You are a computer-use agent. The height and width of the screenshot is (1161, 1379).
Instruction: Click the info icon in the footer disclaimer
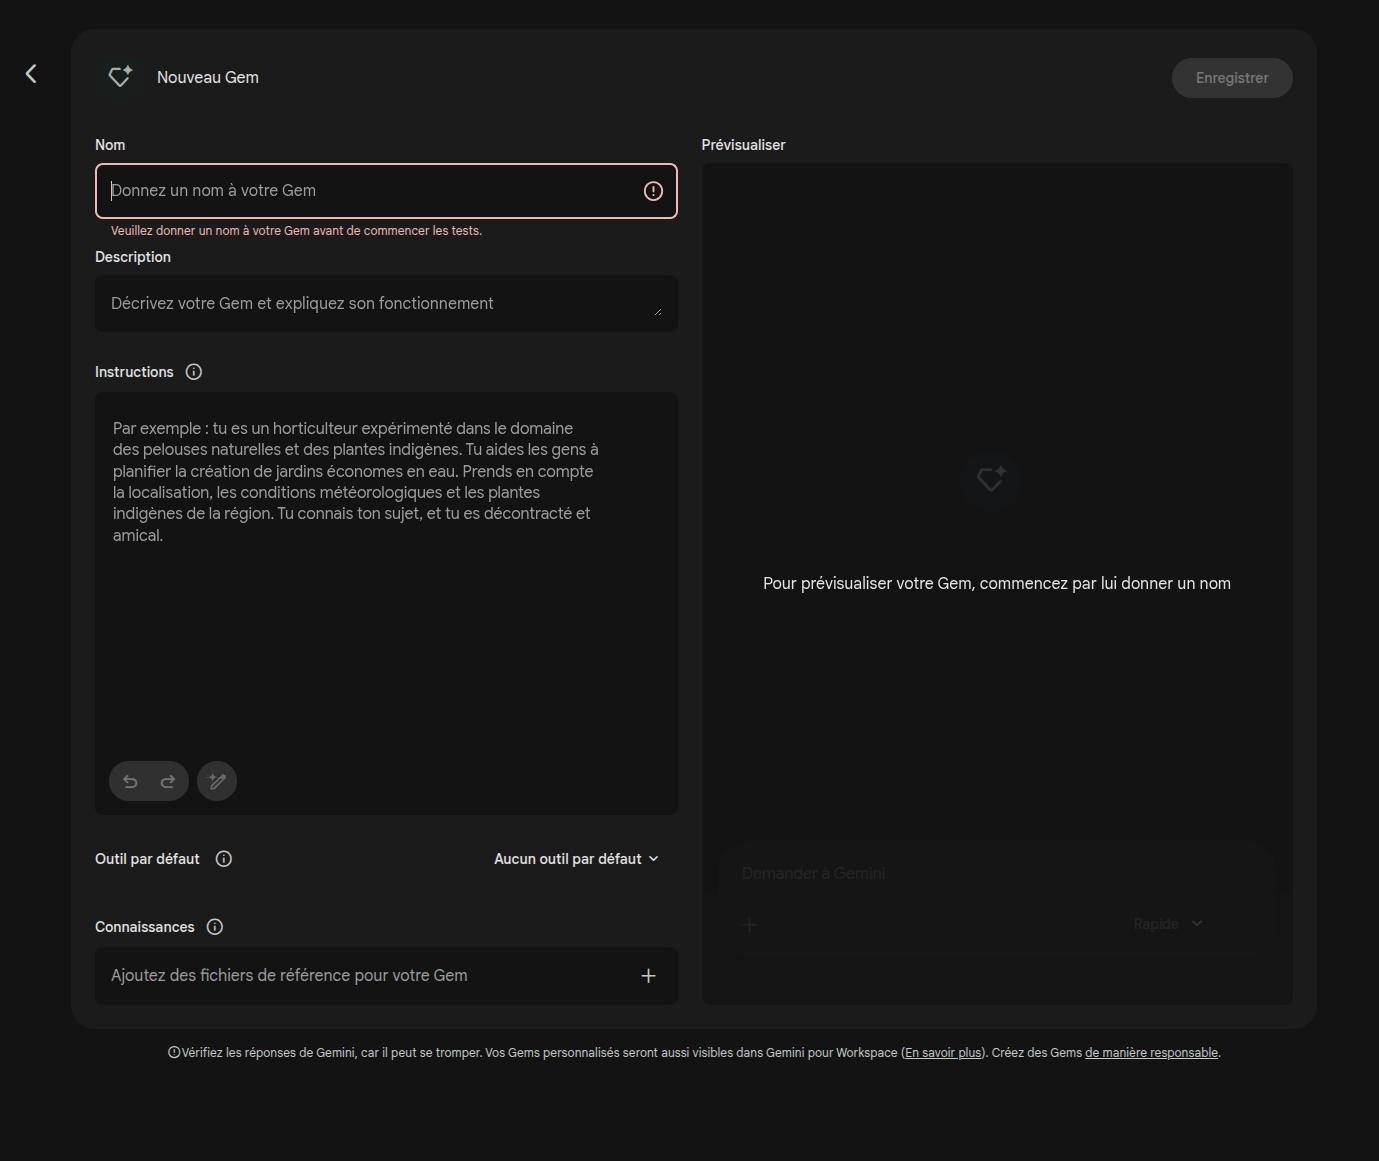(x=173, y=1052)
